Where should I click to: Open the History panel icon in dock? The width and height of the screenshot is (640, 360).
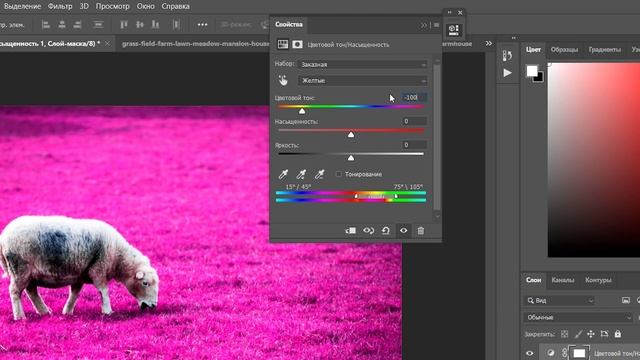pos(507,56)
